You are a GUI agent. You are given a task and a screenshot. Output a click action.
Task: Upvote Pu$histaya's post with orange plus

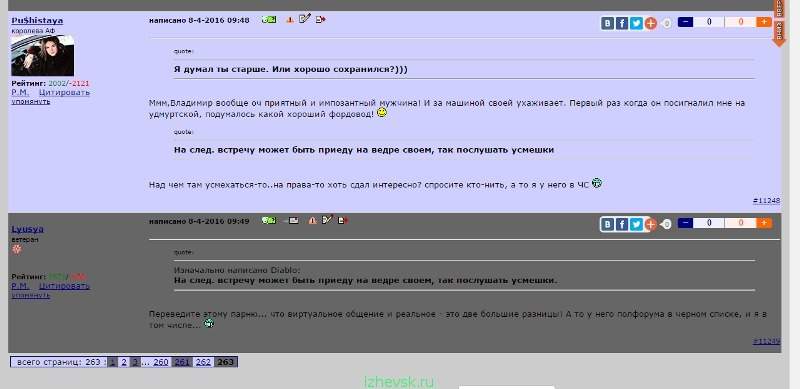point(764,22)
